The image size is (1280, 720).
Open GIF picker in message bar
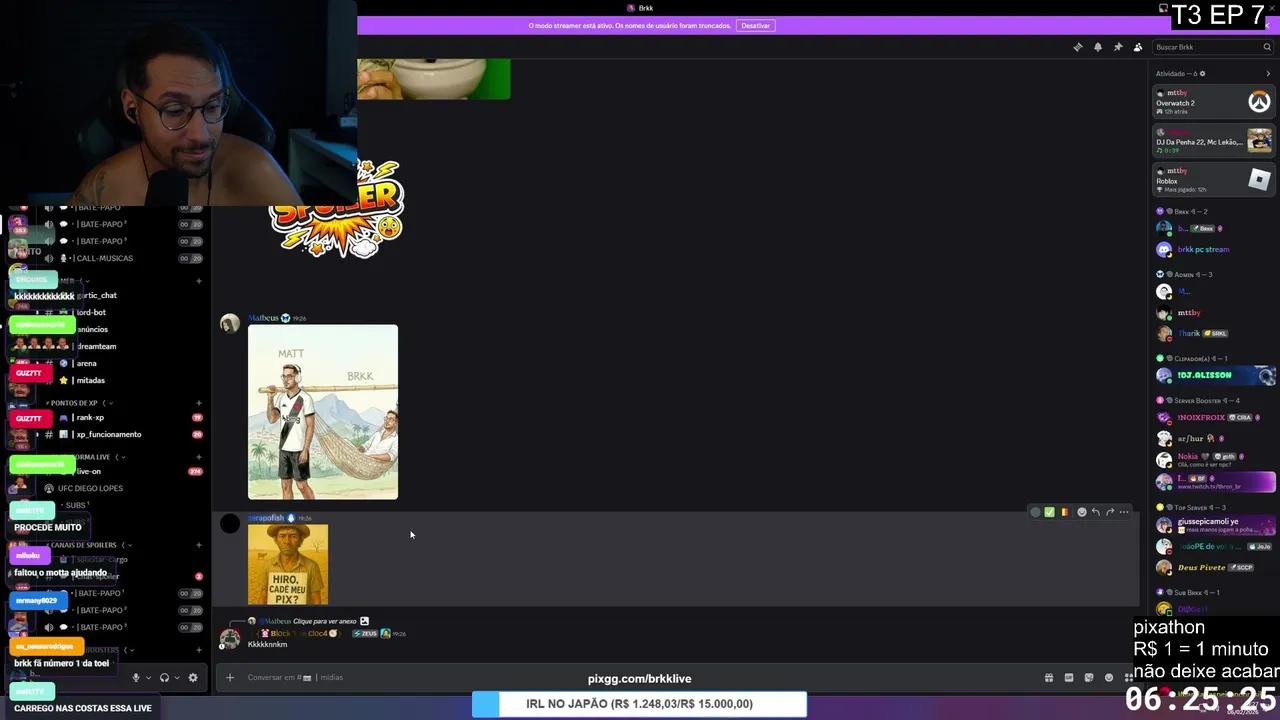coord(1069,678)
